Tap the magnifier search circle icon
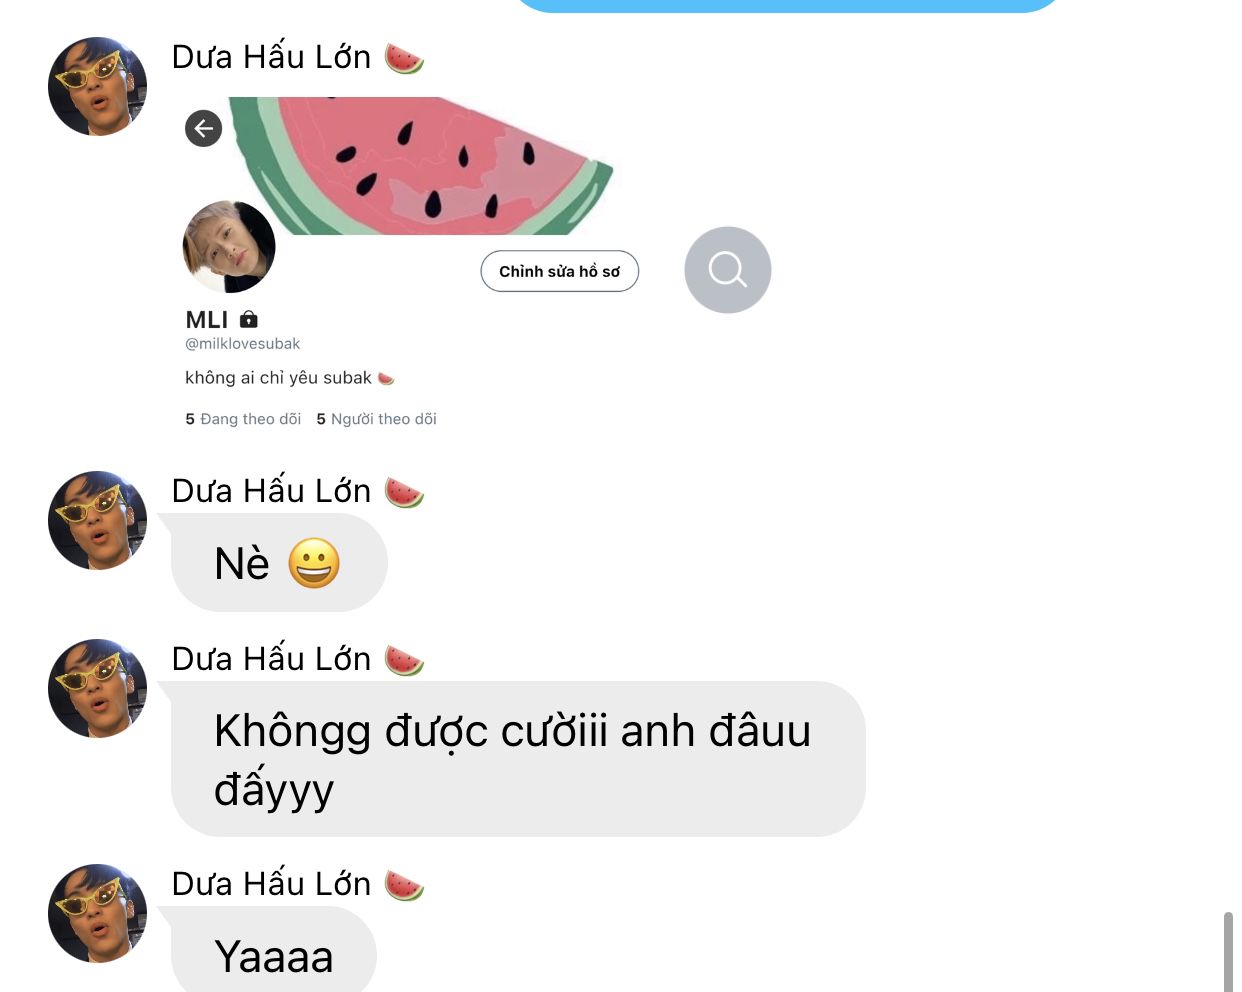Screen dimensions: 1242x992 coord(728,270)
